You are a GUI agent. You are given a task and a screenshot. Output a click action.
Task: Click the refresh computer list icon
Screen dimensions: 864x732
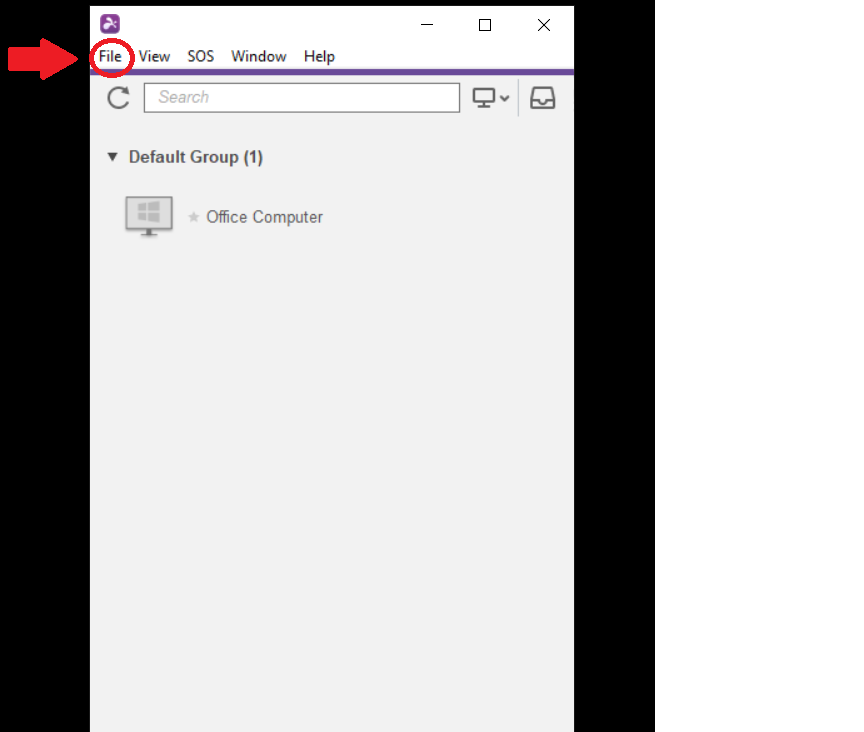118,98
